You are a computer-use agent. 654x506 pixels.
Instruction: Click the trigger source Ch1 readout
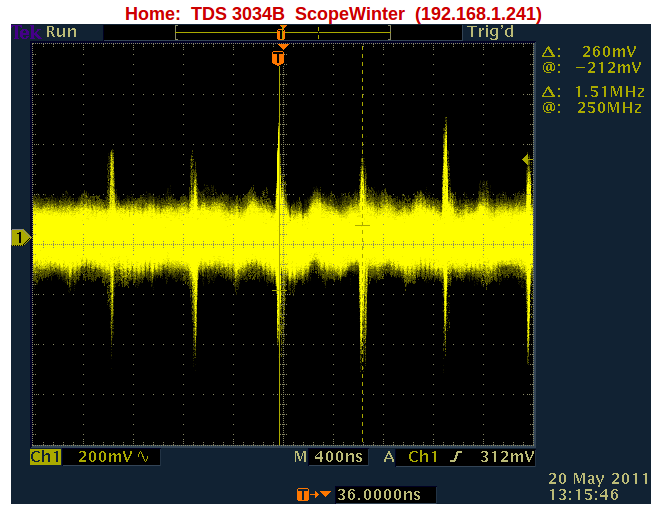(423, 457)
